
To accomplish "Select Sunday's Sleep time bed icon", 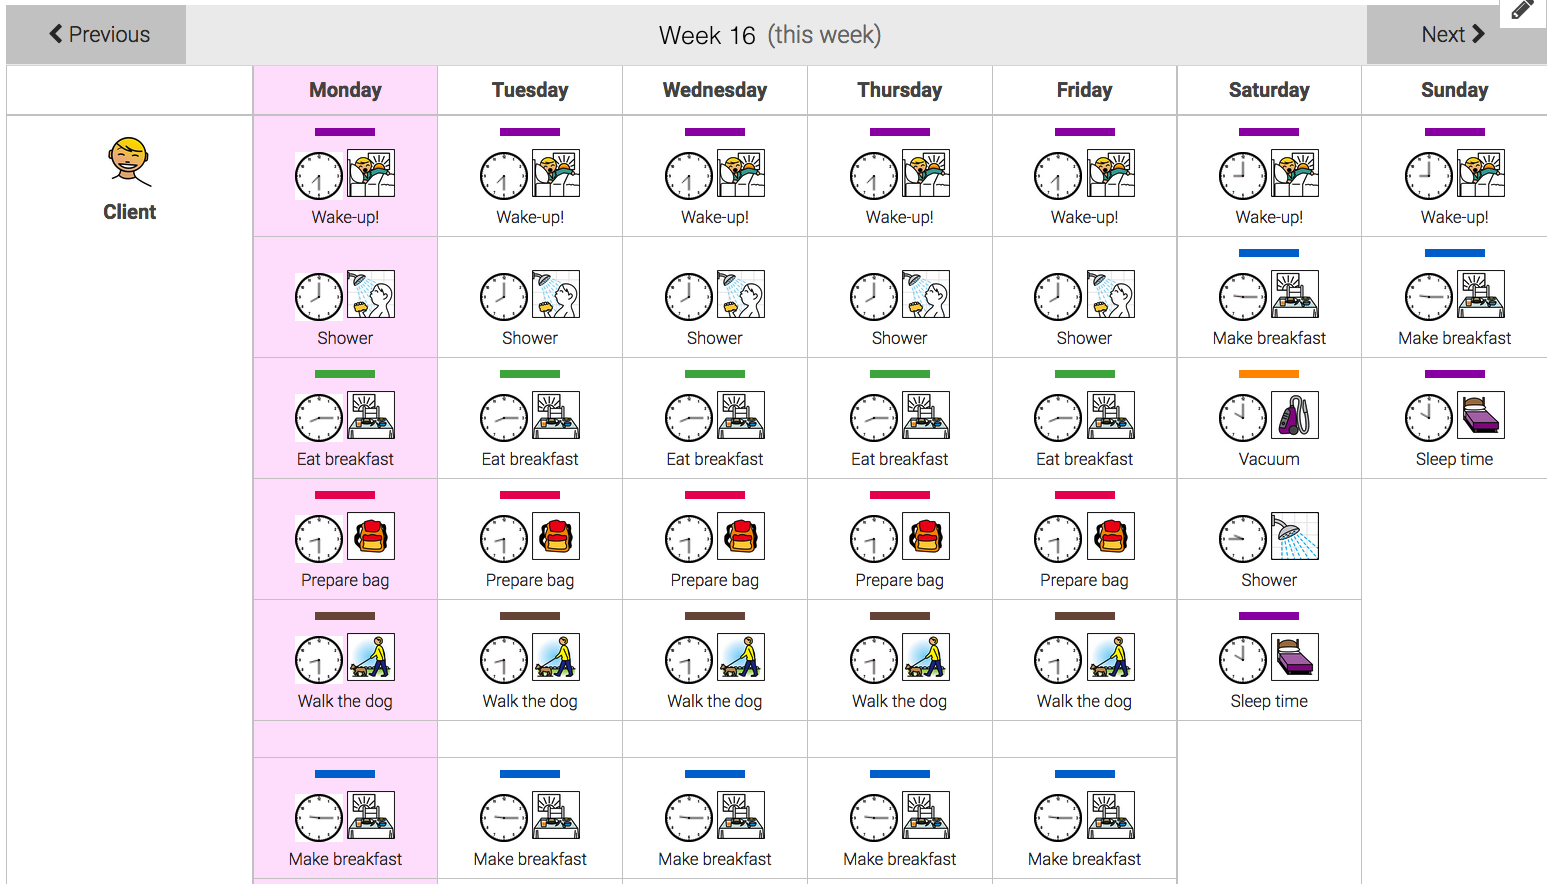I will pyautogui.click(x=1480, y=415).
